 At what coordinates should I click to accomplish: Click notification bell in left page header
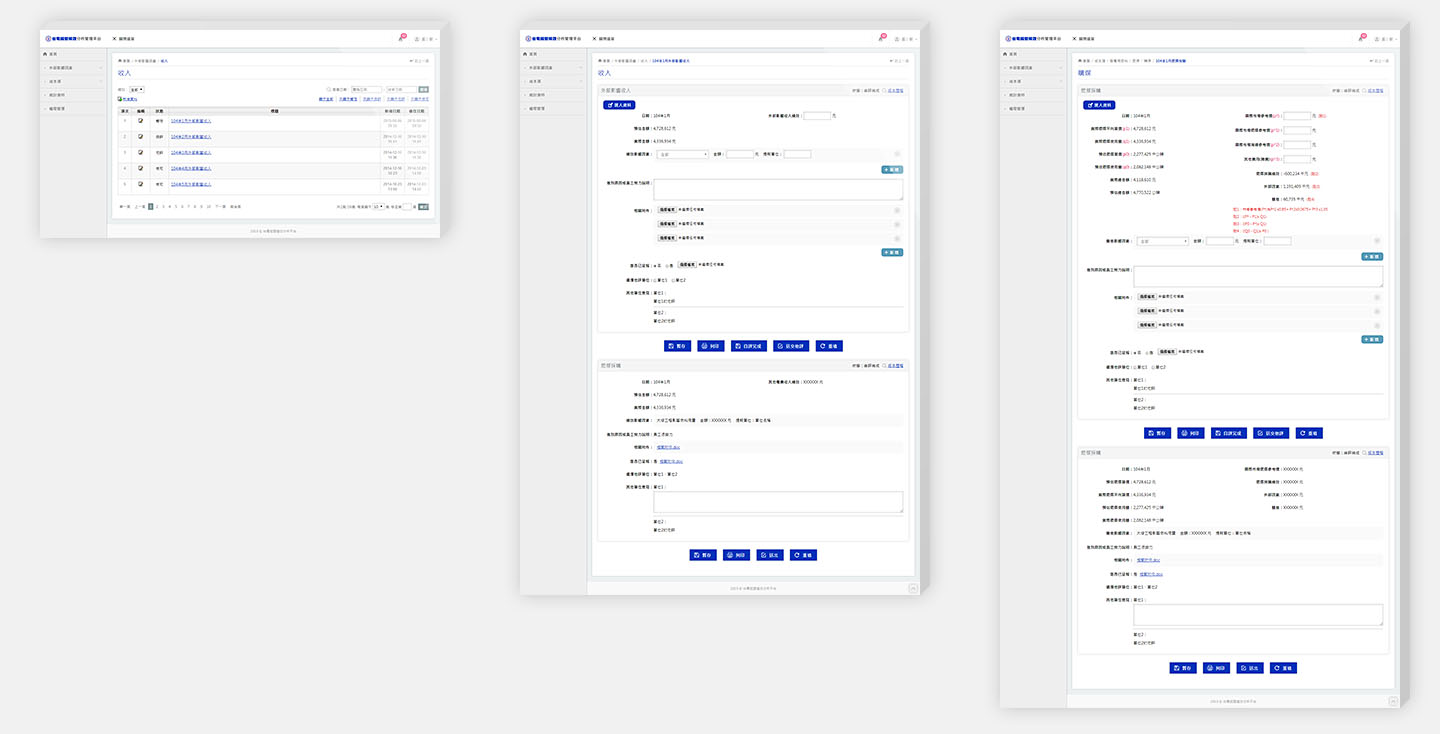point(401,38)
